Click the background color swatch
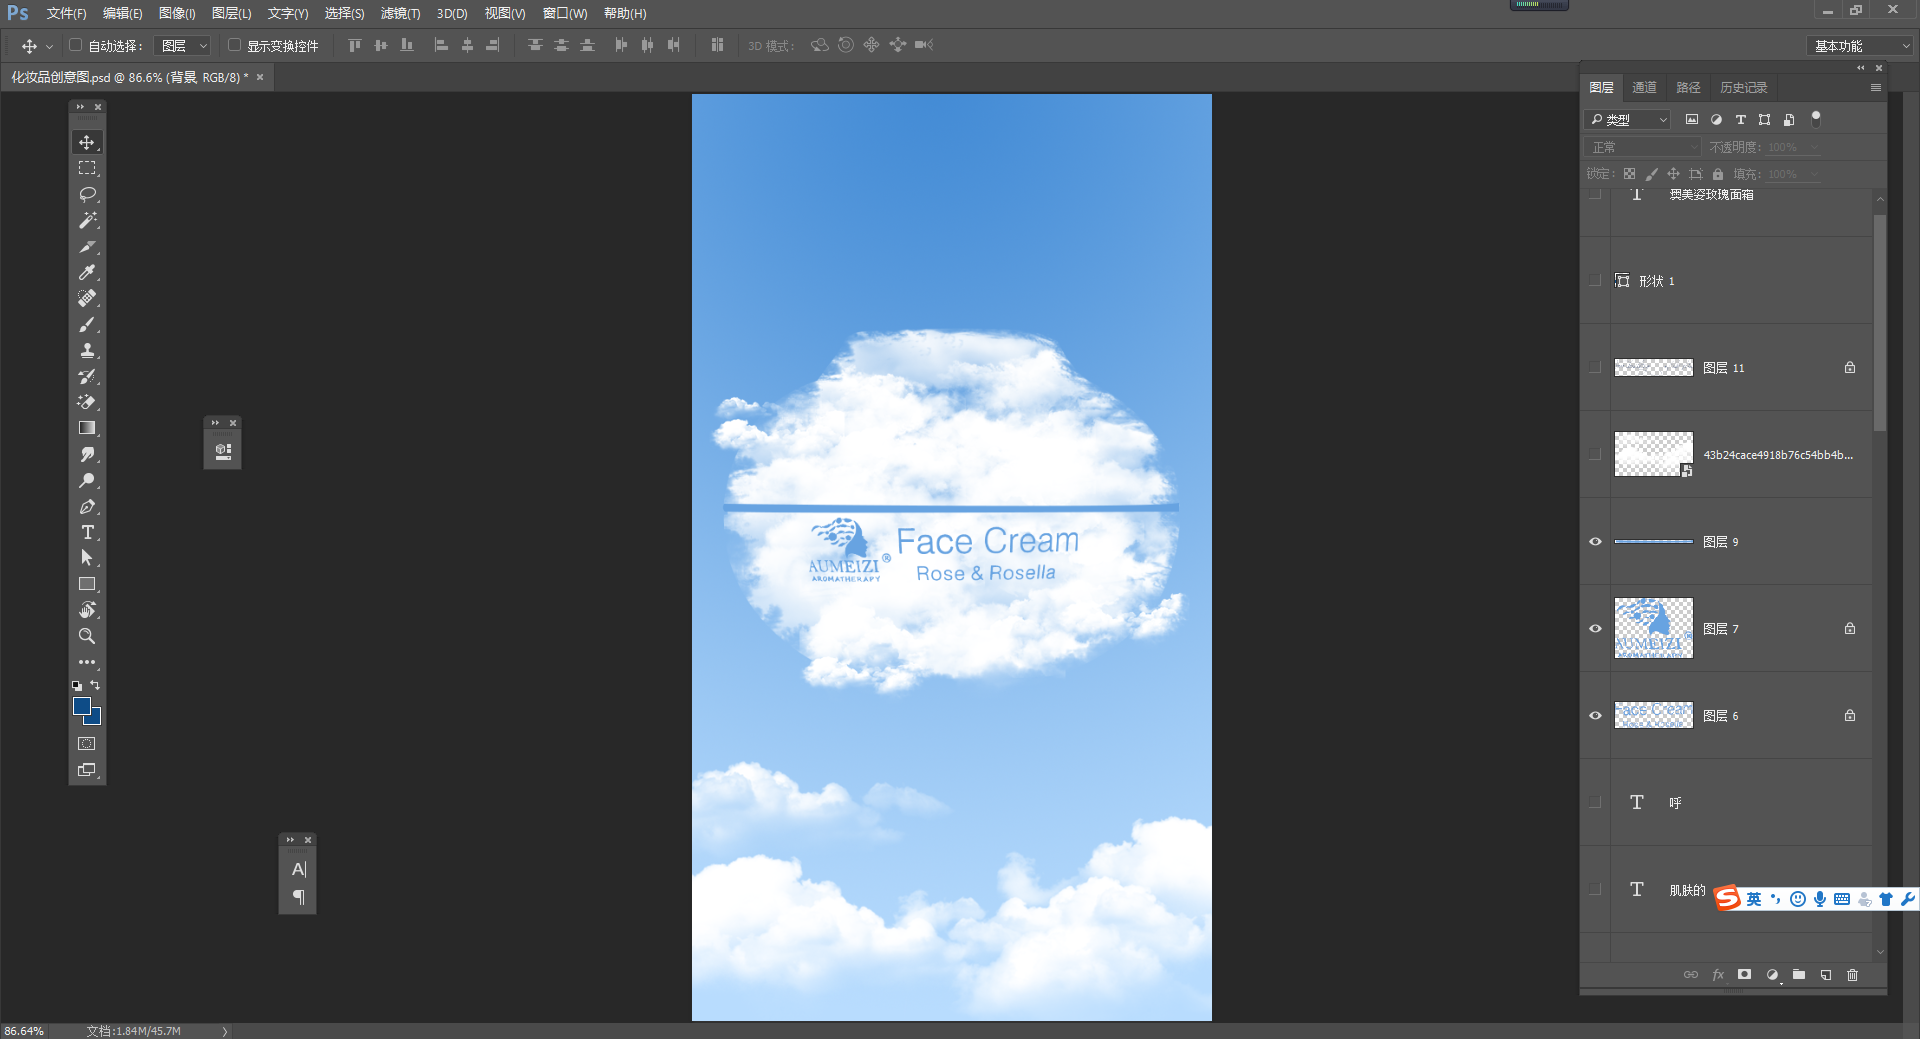 click(x=95, y=719)
